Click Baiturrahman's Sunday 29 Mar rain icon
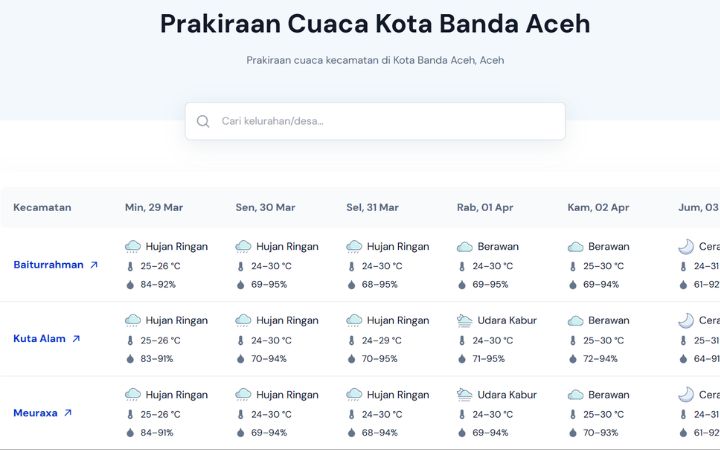 point(133,247)
